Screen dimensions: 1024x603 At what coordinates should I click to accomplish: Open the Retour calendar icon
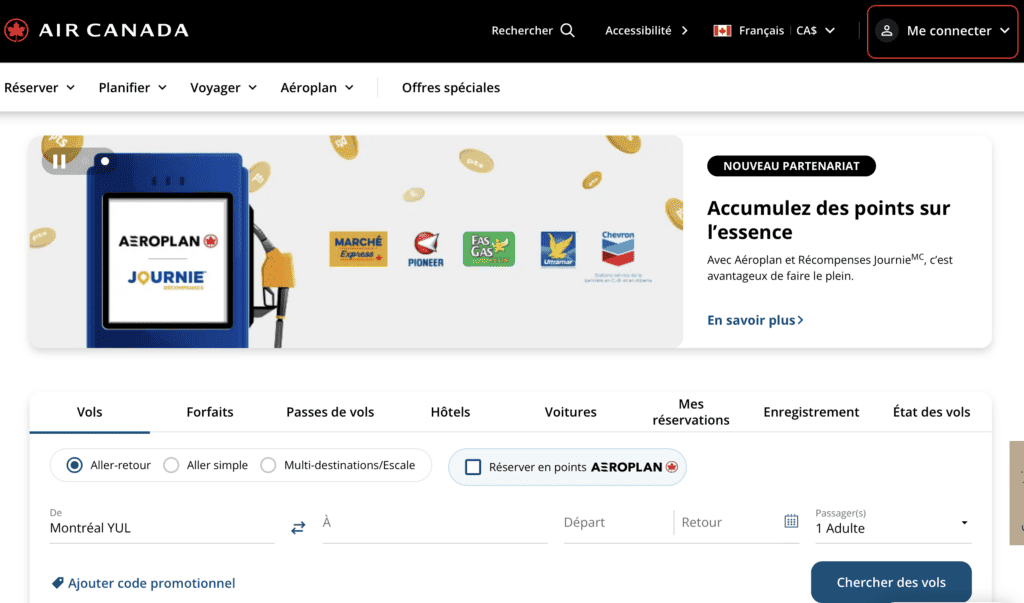(x=791, y=521)
